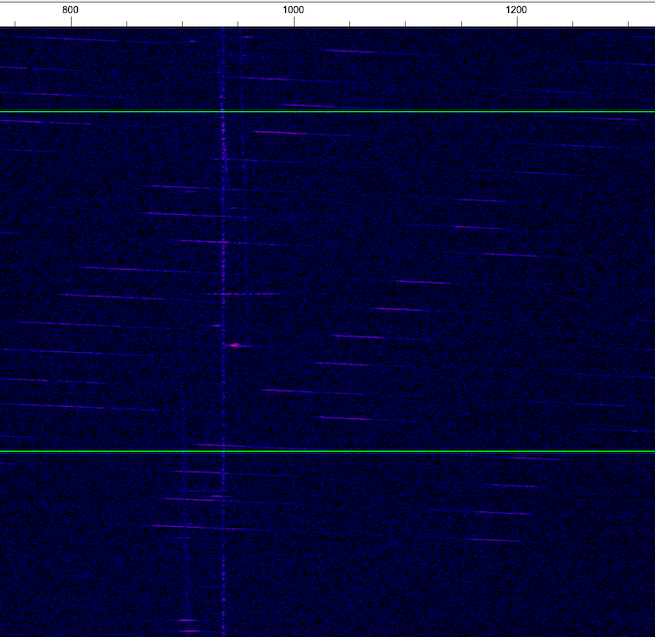Click the upper green horizontal marker line
655x637 pixels.
click(x=328, y=112)
